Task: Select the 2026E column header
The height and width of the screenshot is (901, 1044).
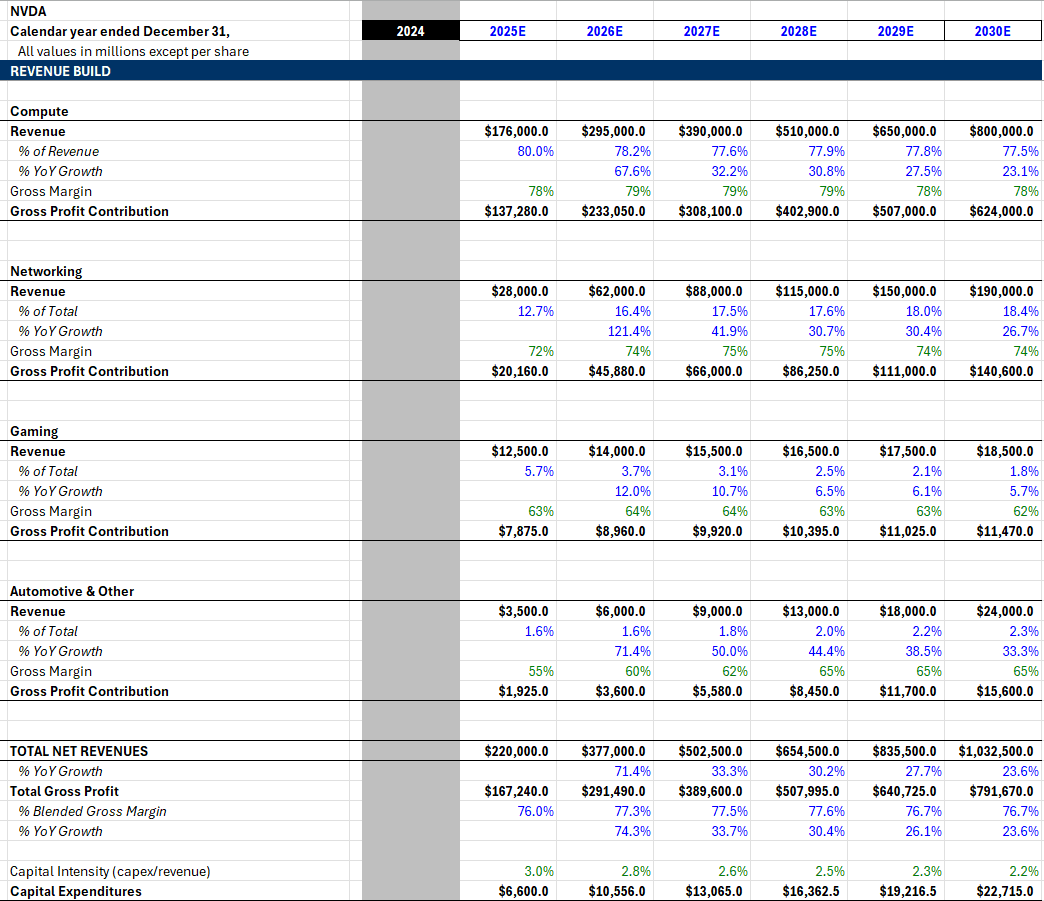Action: point(604,31)
